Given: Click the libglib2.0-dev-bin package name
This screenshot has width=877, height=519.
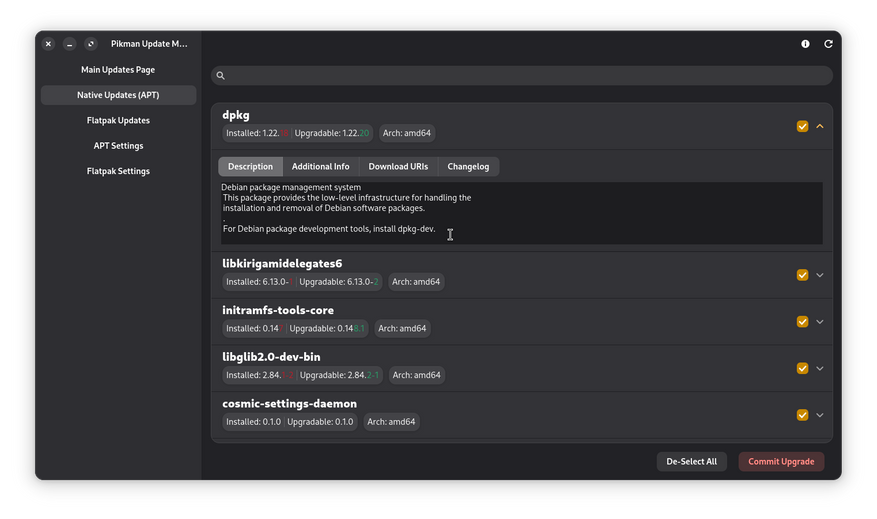Looking at the screenshot, I should [x=271, y=357].
